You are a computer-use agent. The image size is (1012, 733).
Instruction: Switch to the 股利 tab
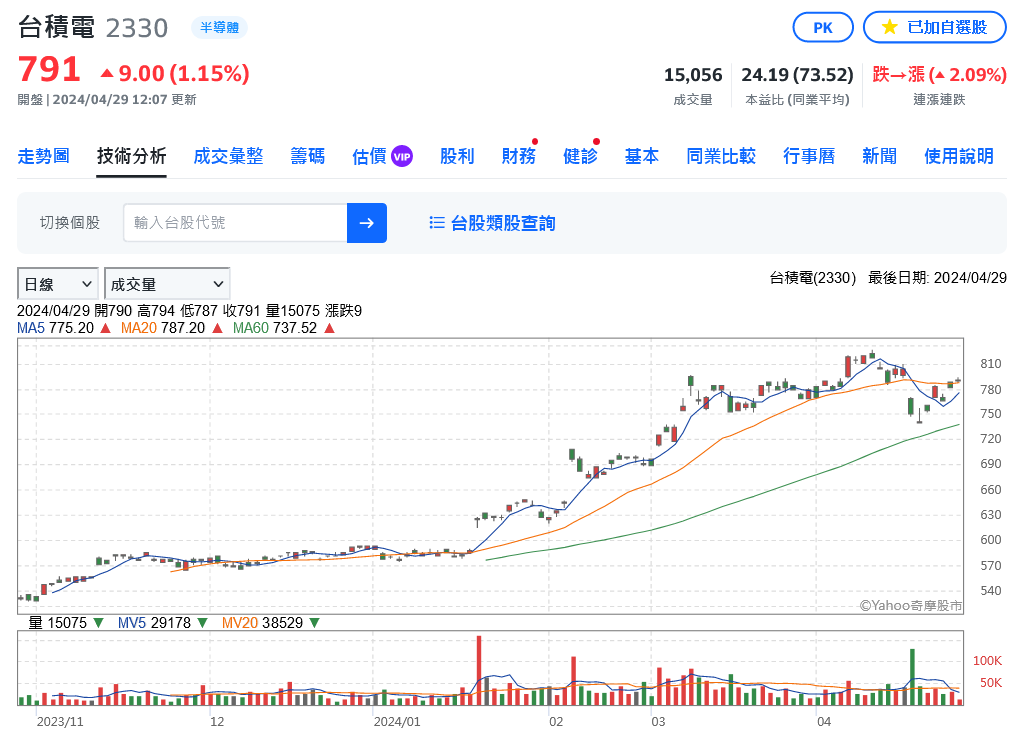(457, 156)
